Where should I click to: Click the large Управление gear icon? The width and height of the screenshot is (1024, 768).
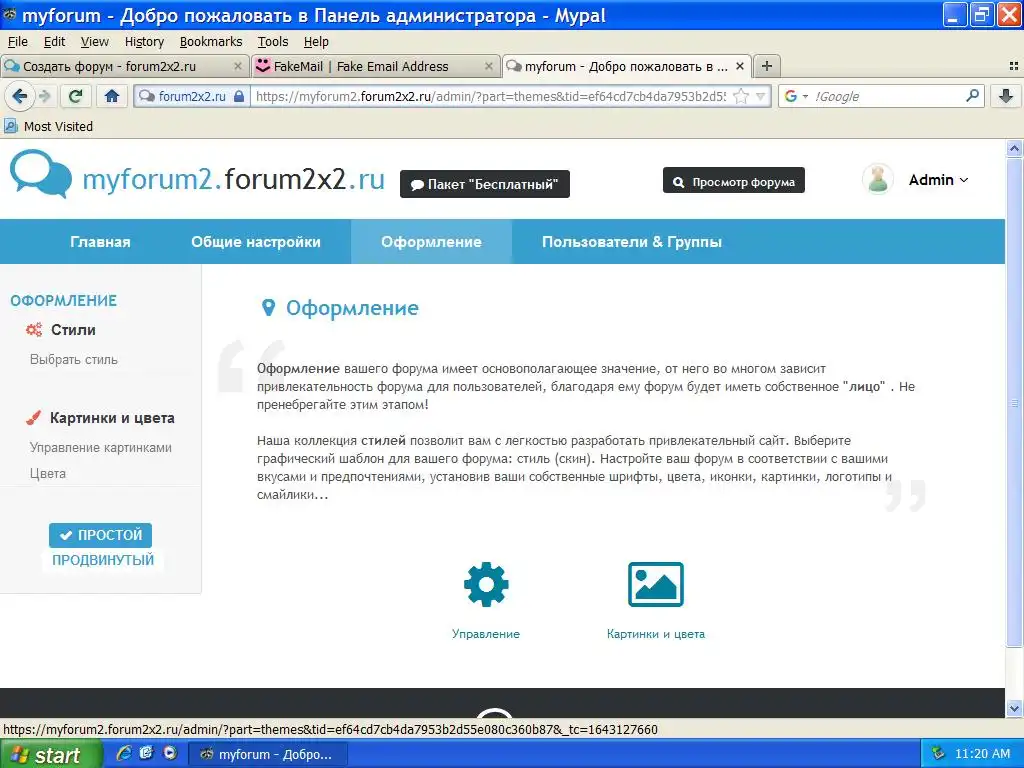pos(486,584)
